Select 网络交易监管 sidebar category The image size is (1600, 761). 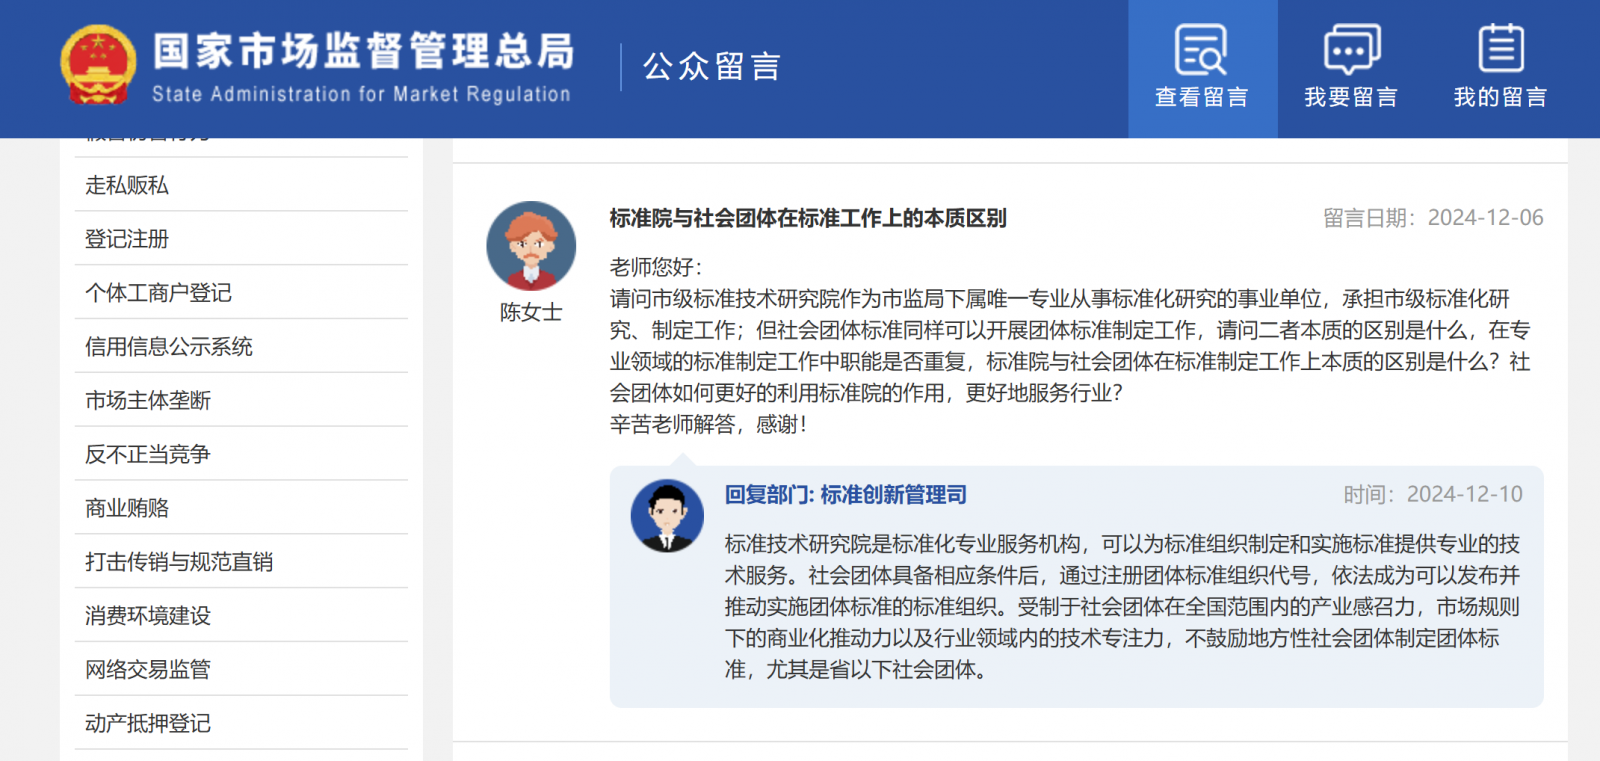[x=148, y=669]
